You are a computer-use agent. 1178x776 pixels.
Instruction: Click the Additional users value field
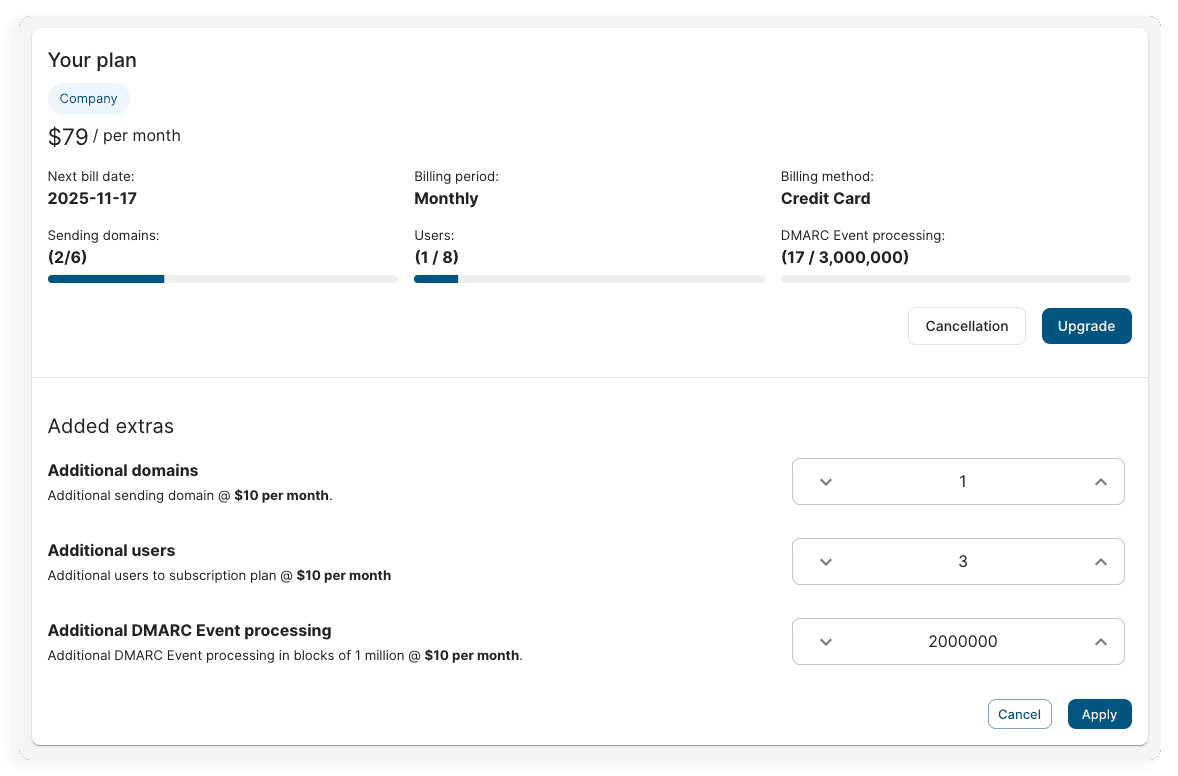pyautogui.click(x=962, y=562)
